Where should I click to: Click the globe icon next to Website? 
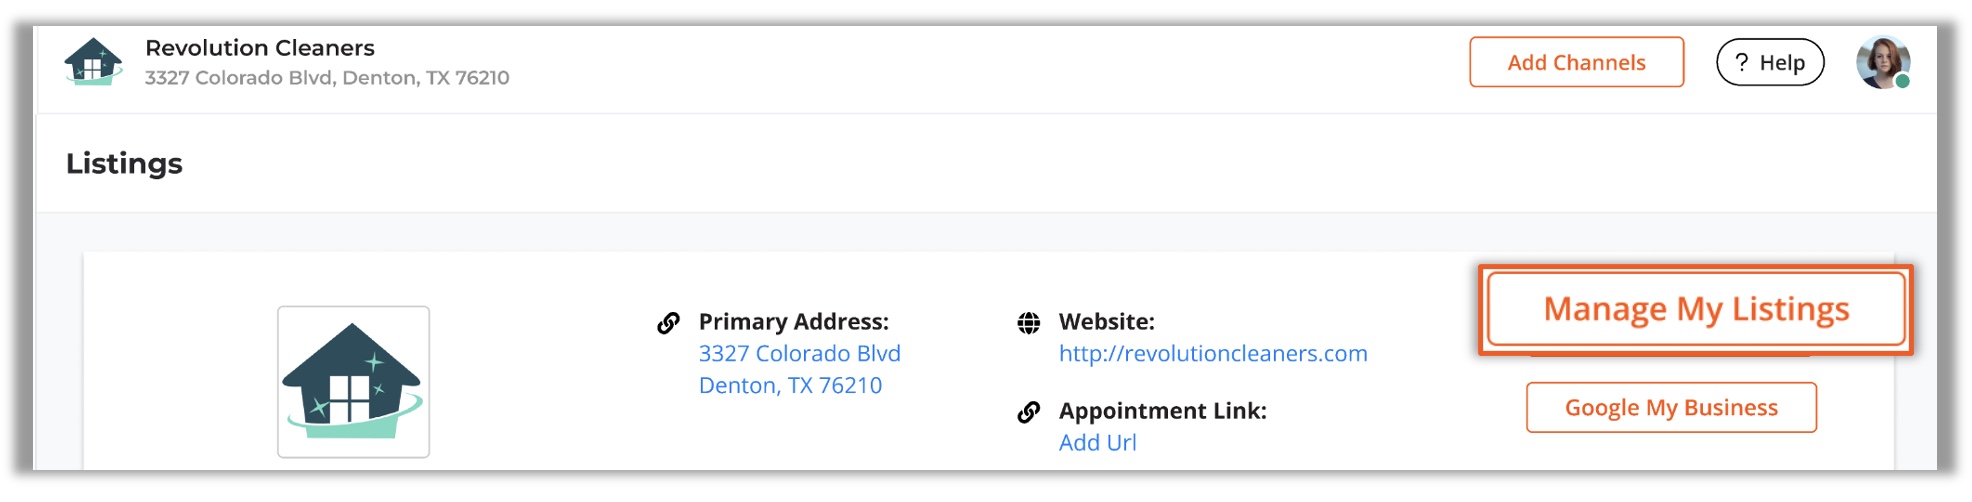1028,322
